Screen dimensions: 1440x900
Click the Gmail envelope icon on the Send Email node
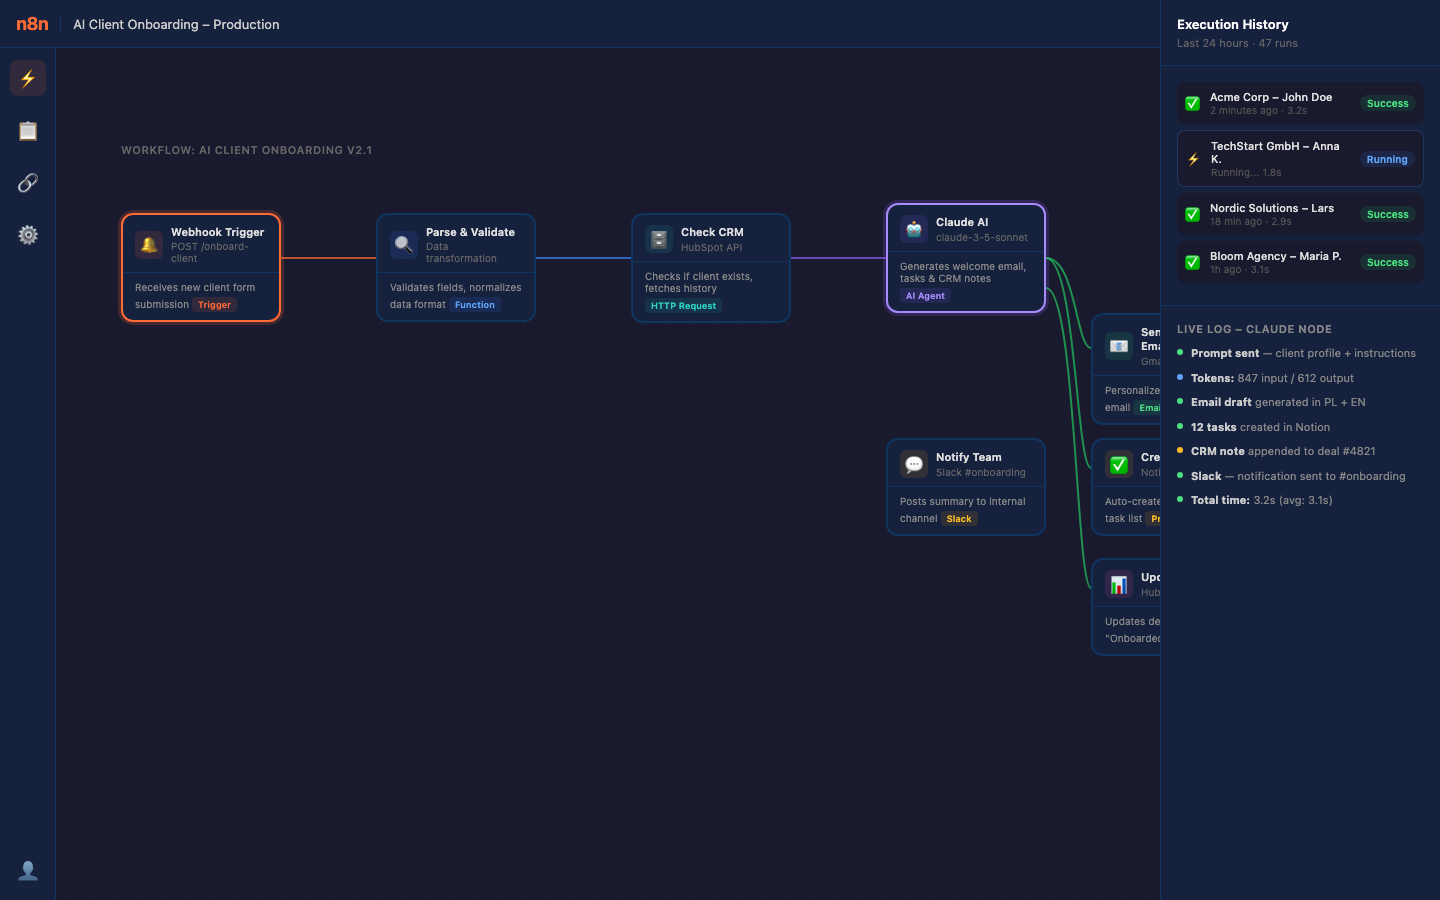pyautogui.click(x=1118, y=345)
